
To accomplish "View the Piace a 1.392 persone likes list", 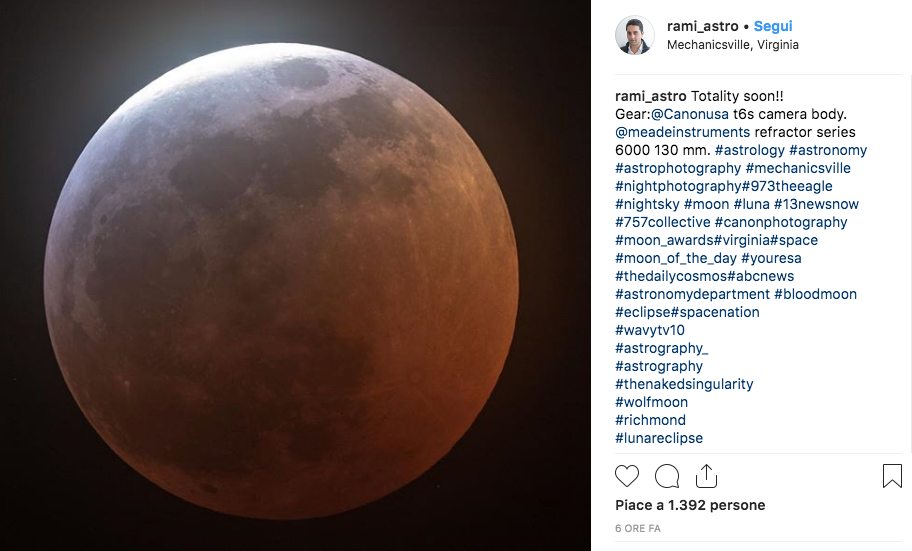I will [x=690, y=505].
